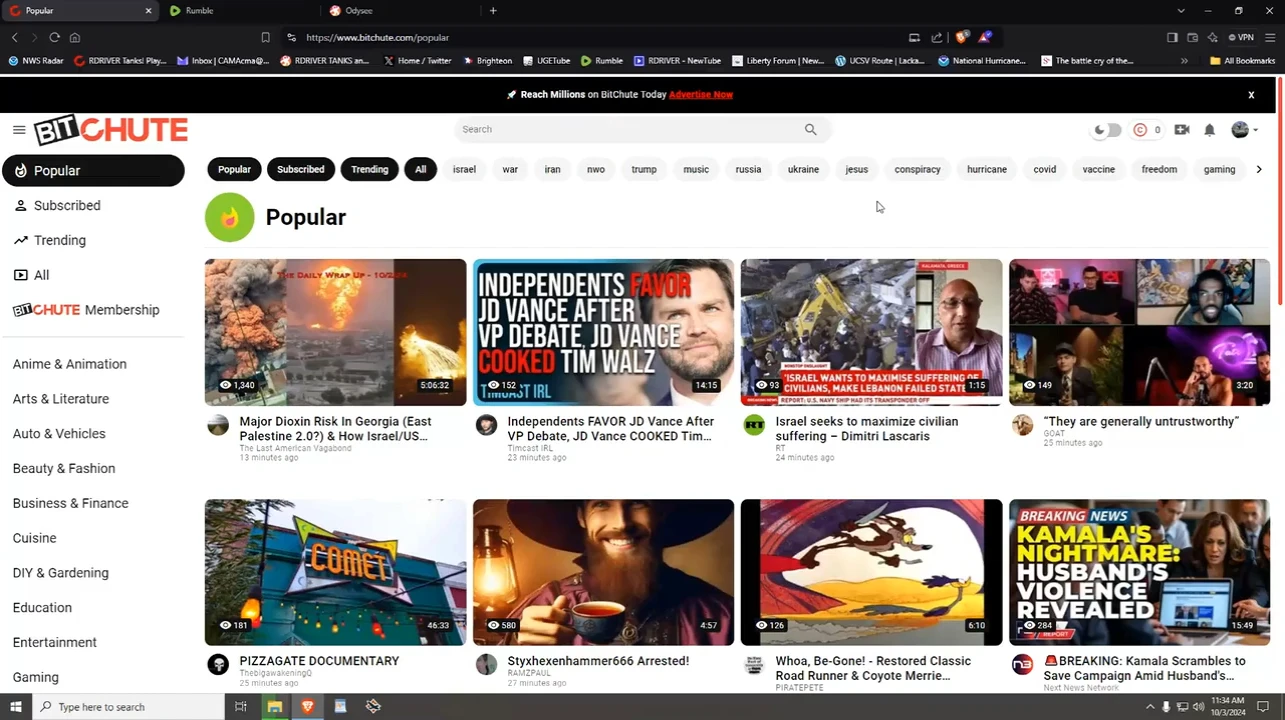
Task: Click the Brave Rewards triangle icon
Action: point(985,37)
